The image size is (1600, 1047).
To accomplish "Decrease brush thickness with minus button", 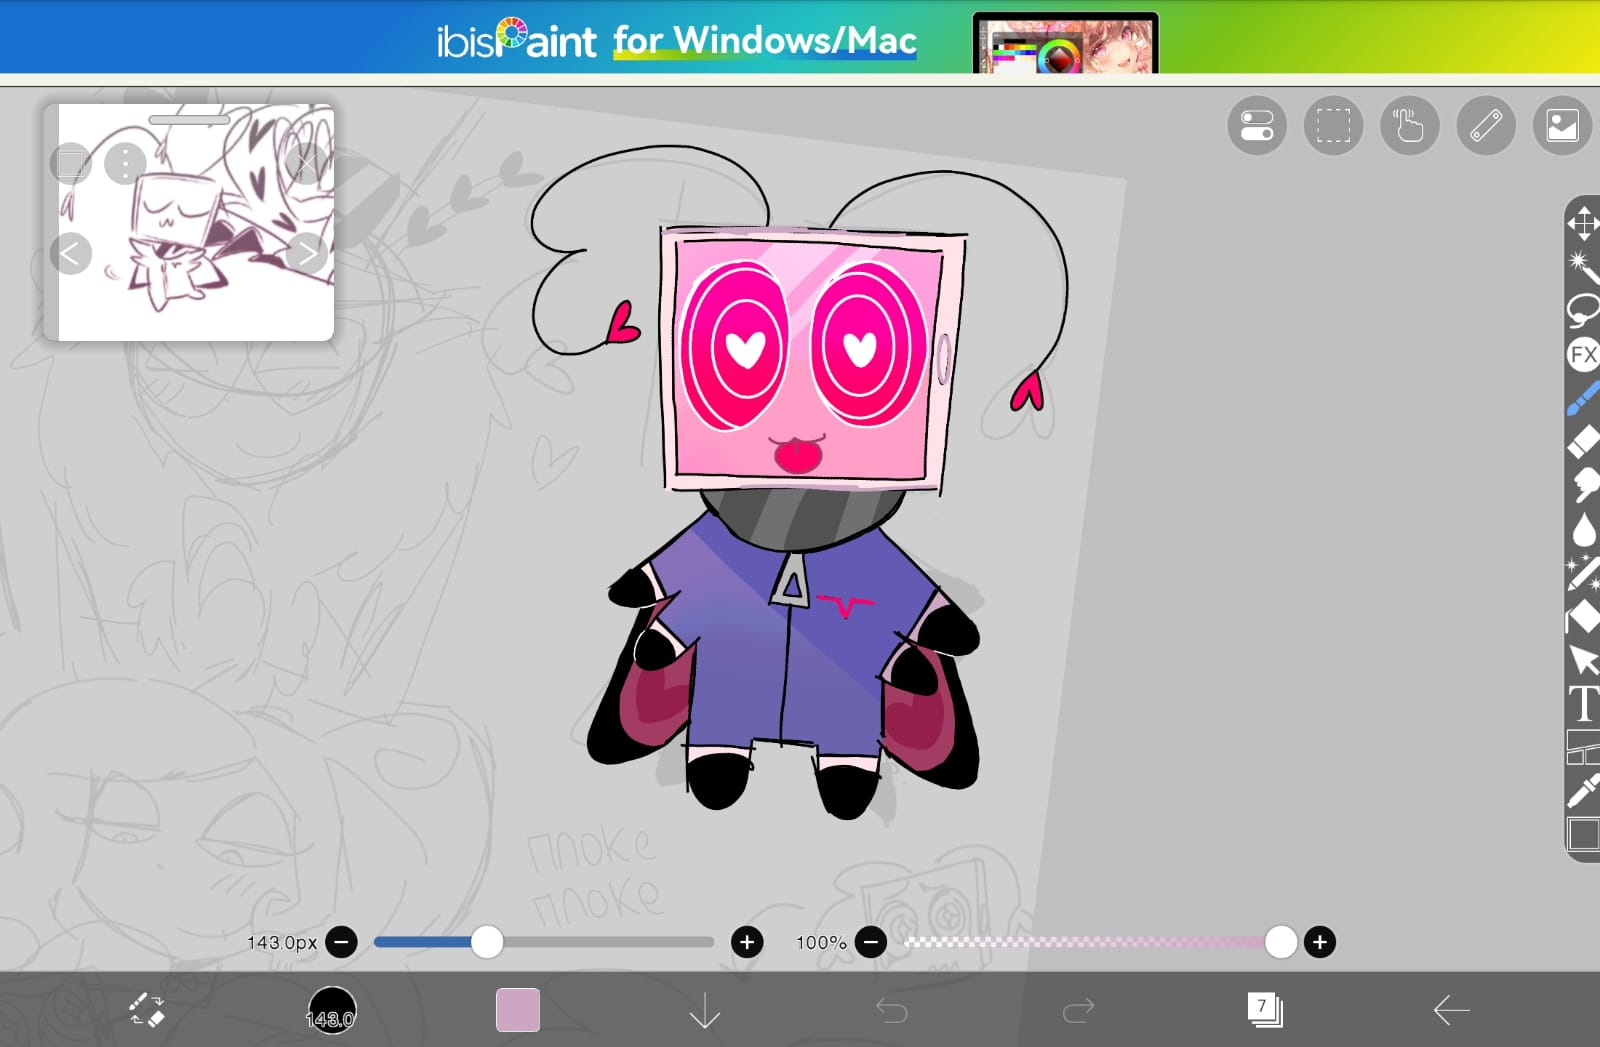I will click(x=341, y=942).
